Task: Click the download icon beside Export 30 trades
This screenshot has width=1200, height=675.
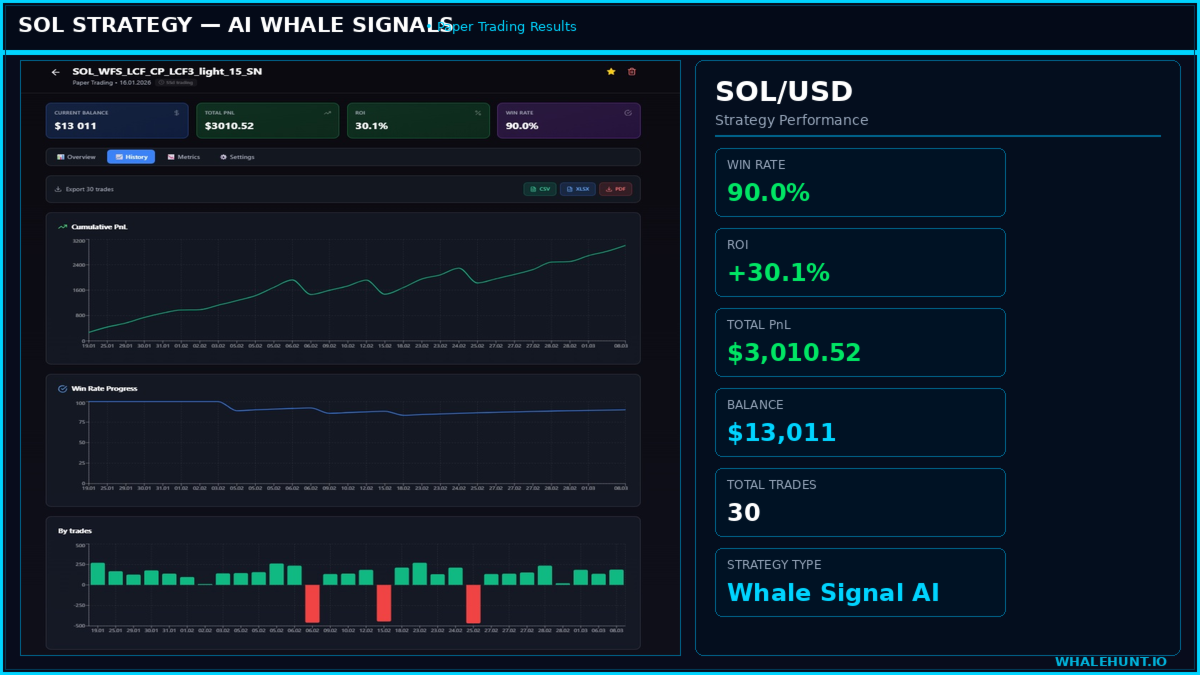Action: 58,189
